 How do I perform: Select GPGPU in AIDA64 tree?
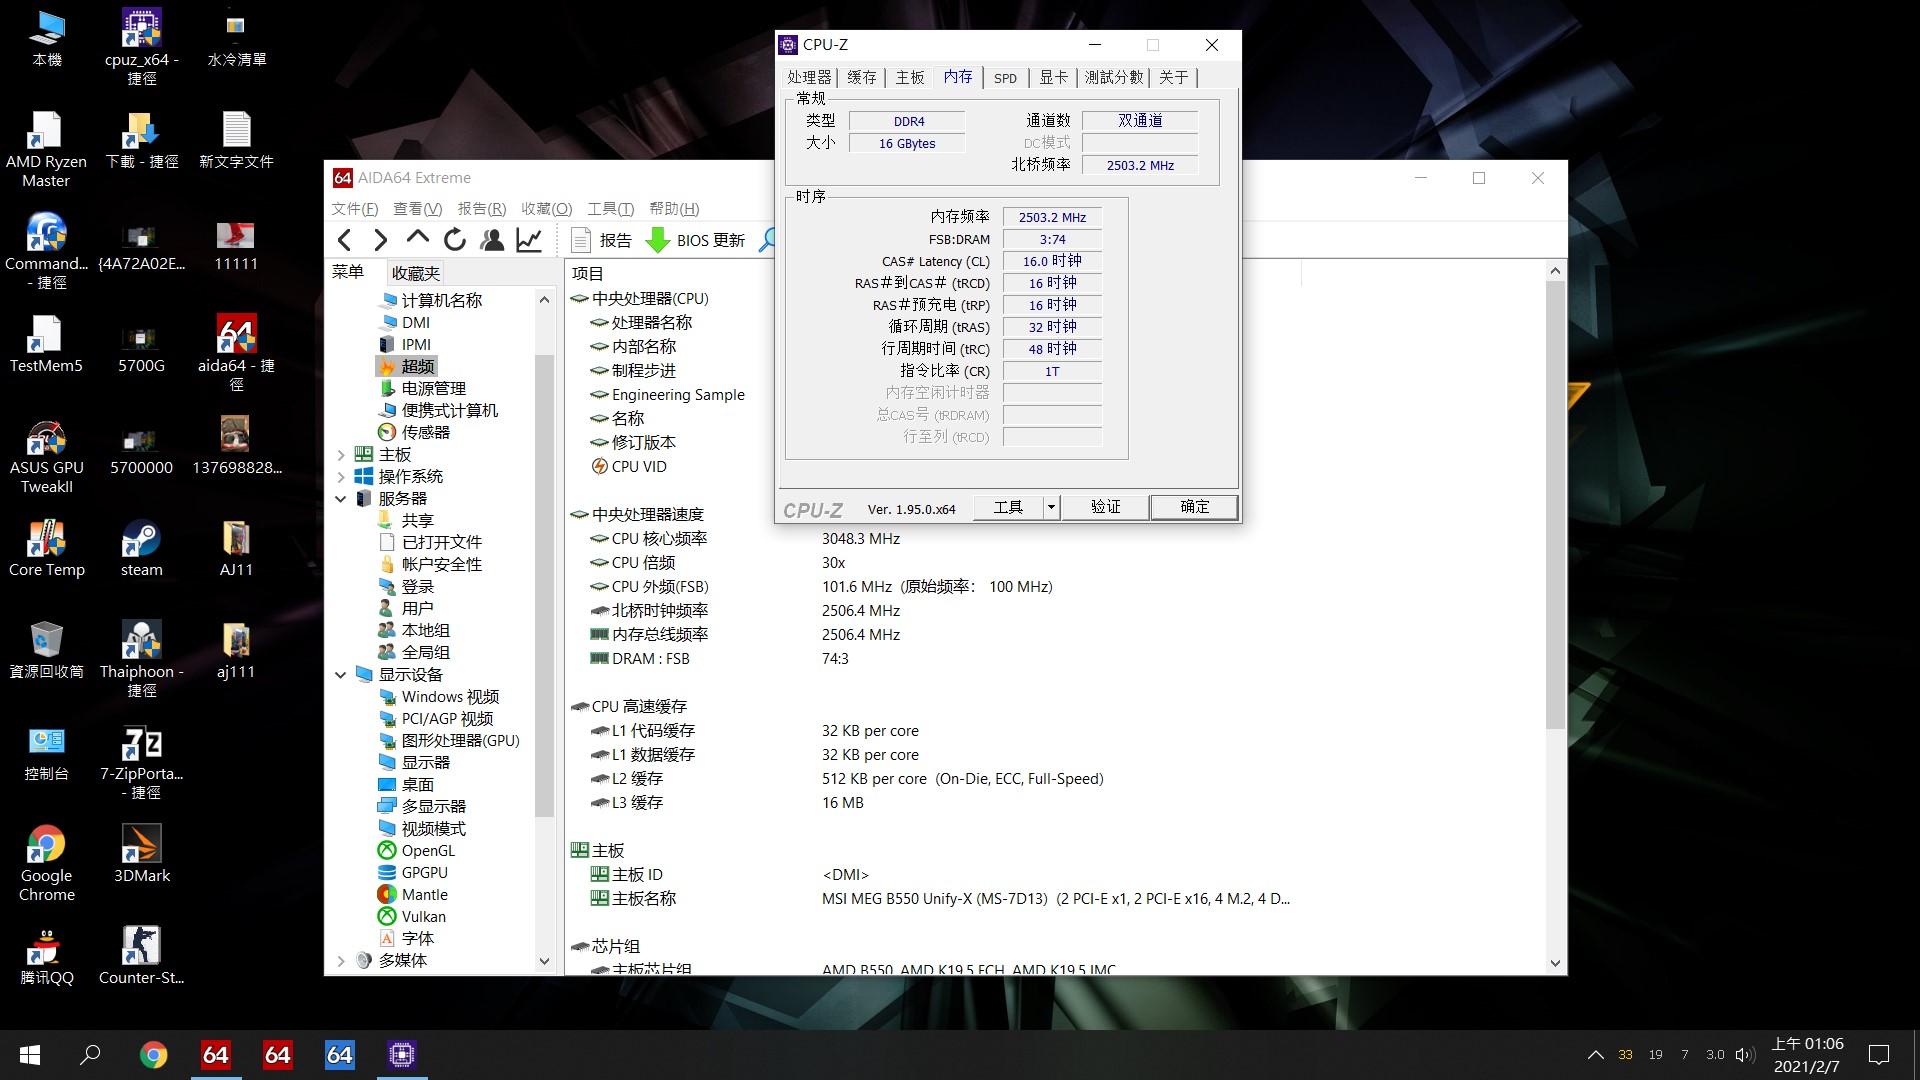pos(414,873)
